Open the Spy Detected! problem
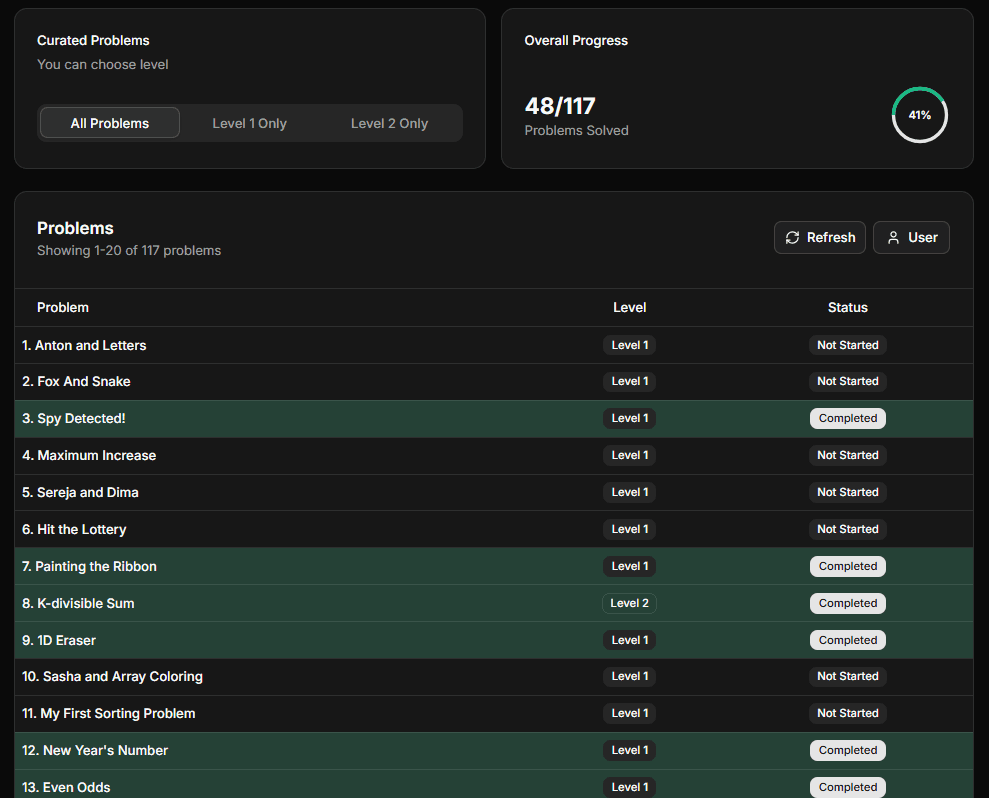The height and width of the screenshot is (798, 989). (74, 418)
